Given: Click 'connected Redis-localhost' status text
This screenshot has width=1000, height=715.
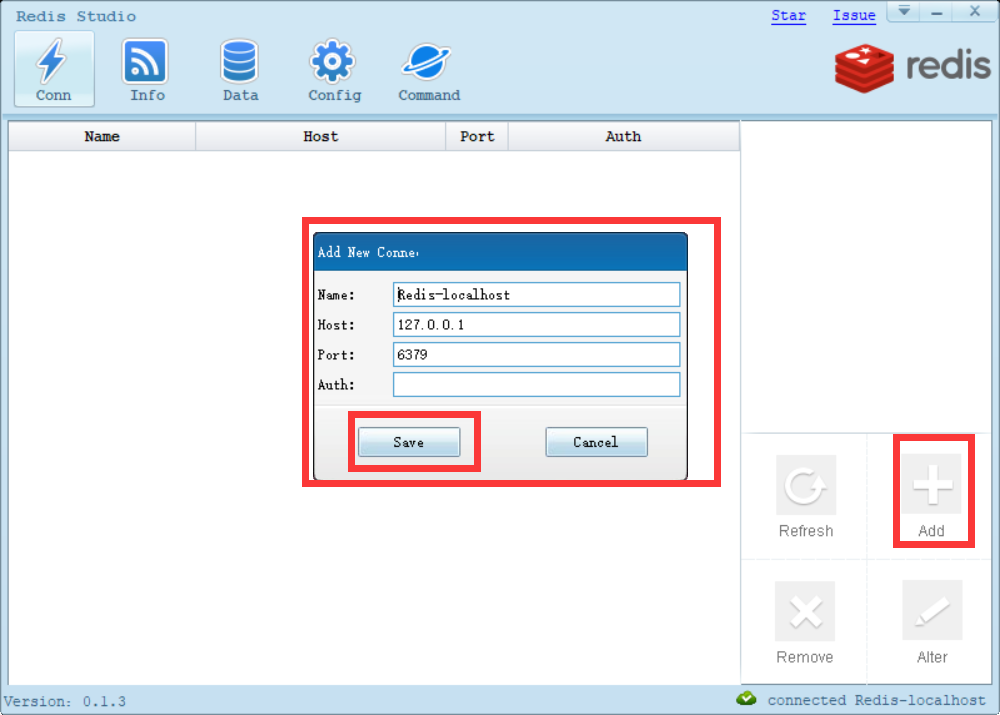Looking at the screenshot, I should [876, 700].
